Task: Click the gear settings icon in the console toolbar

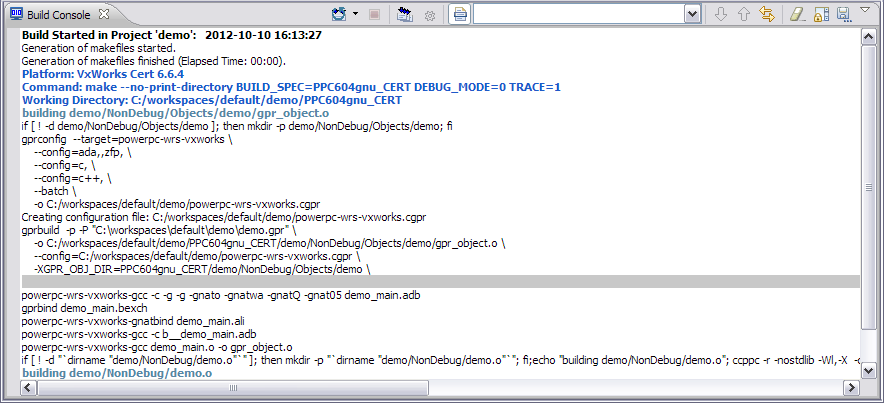Action: tap(430, 15)
